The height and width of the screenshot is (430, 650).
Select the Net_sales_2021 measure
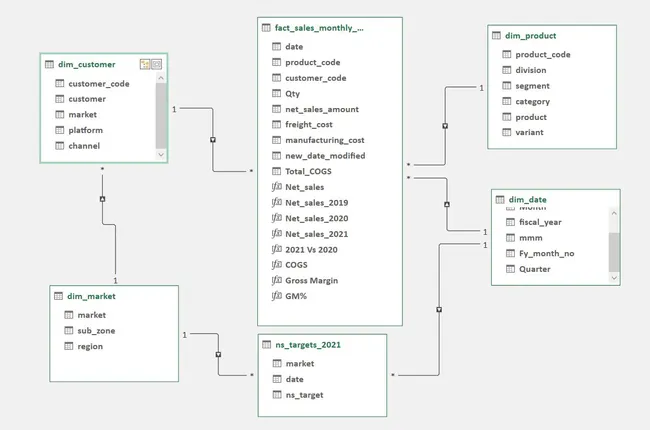tap(316, 234)
